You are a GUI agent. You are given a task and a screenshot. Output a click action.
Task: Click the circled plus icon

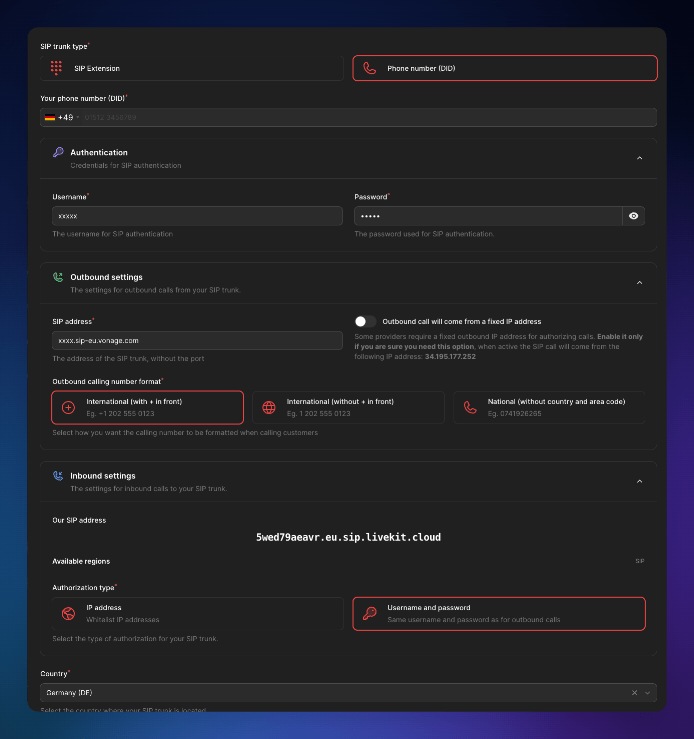(x=68, y=408)
